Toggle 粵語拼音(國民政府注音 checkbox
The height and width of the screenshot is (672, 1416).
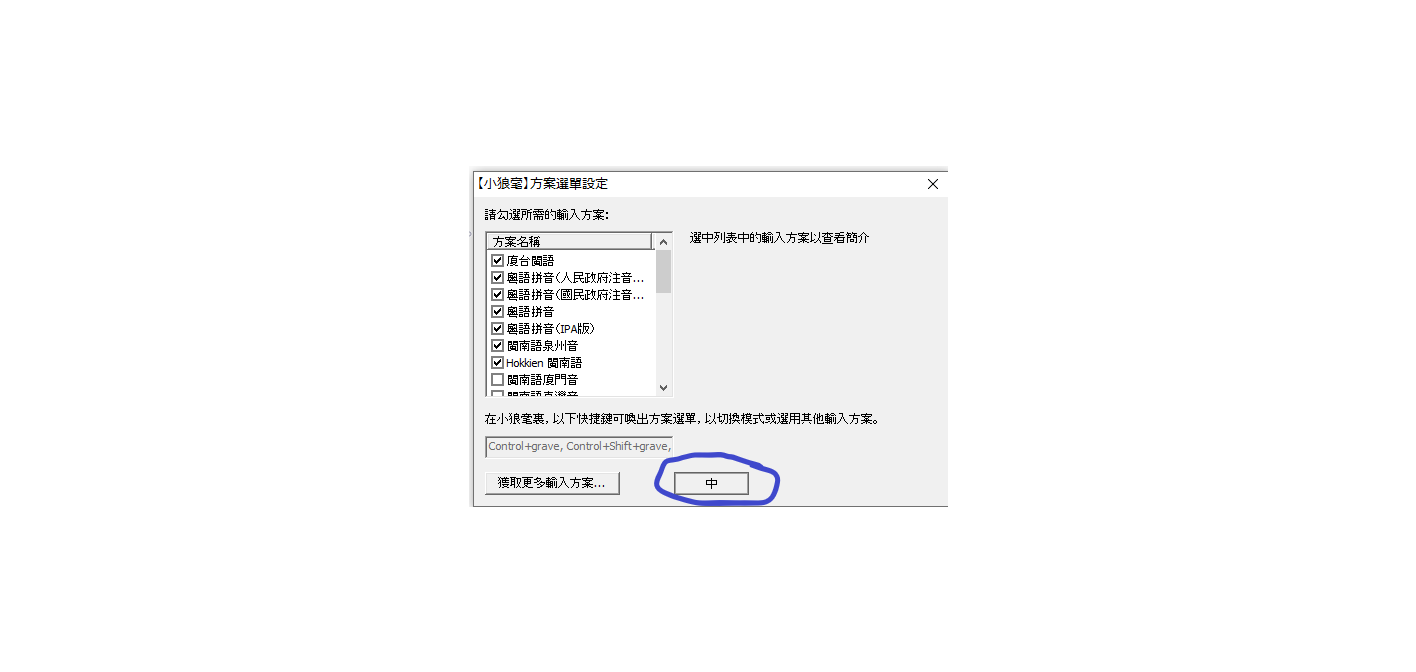(x=497, y=294)
